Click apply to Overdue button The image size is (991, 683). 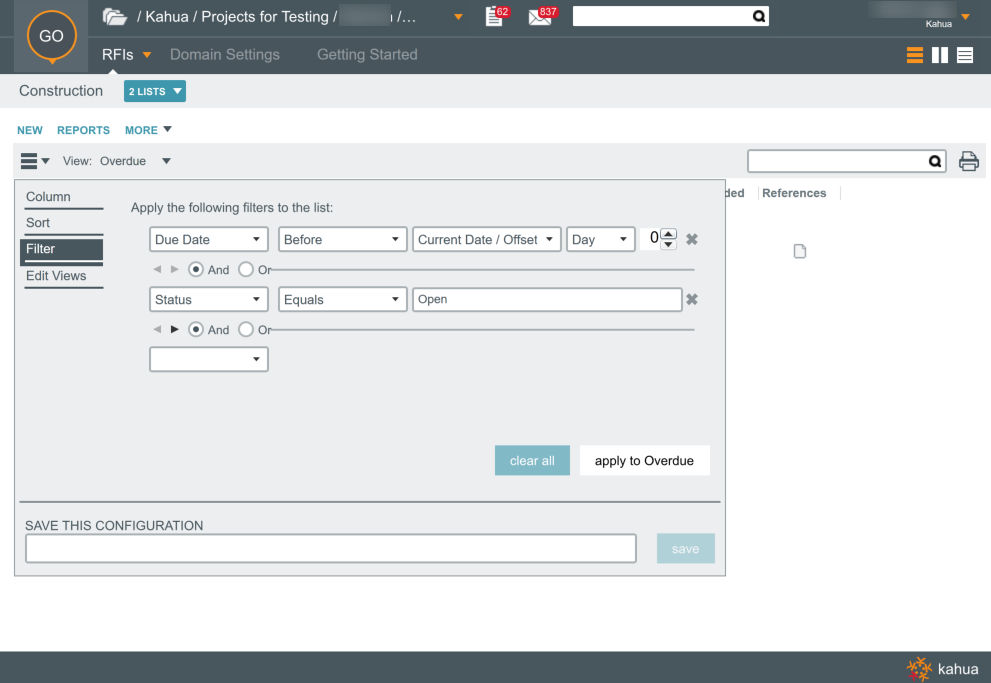click(644, 461)
